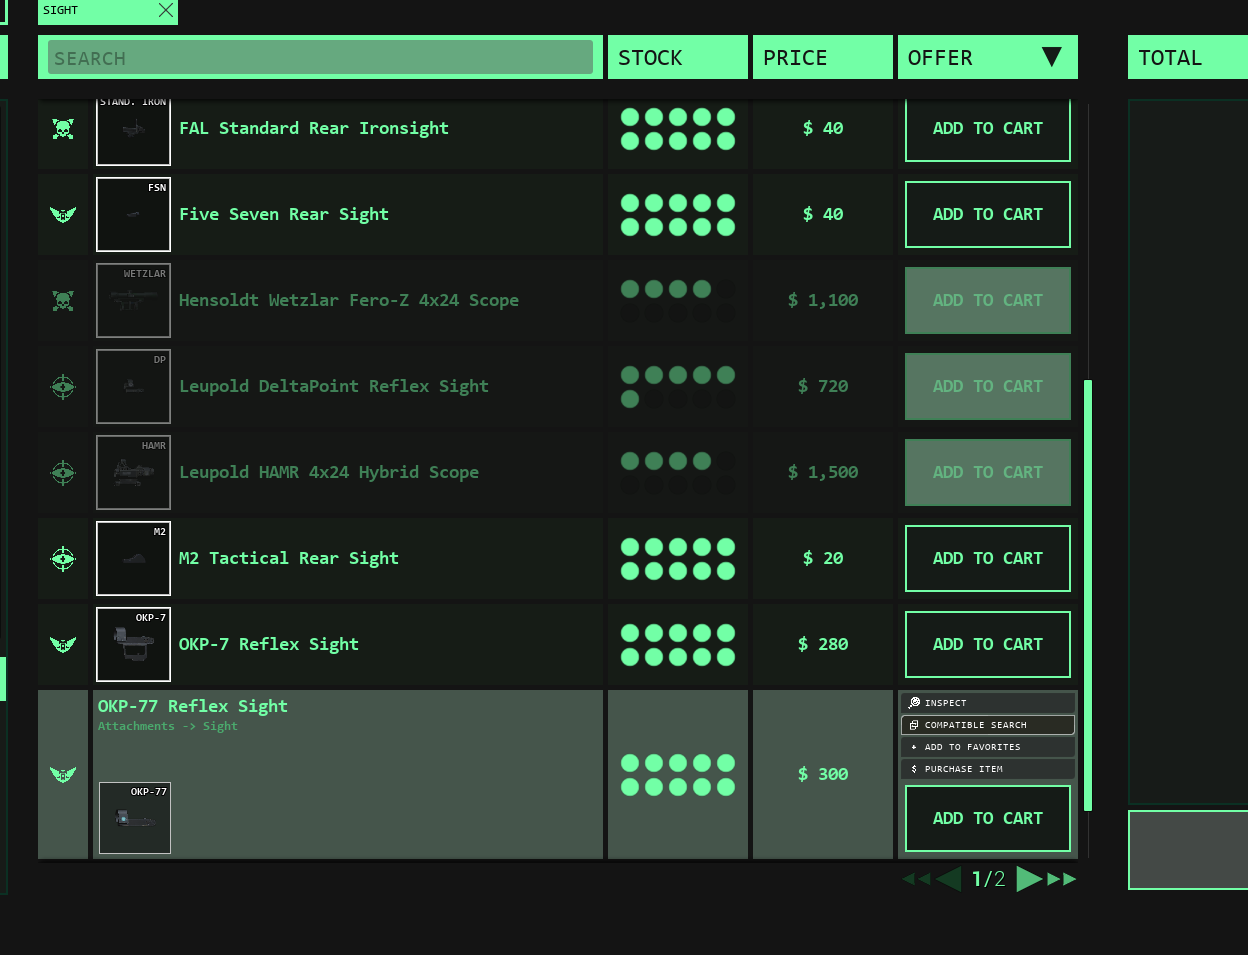Select FAL Standard Rear Ironsight name

click(314, 128)
